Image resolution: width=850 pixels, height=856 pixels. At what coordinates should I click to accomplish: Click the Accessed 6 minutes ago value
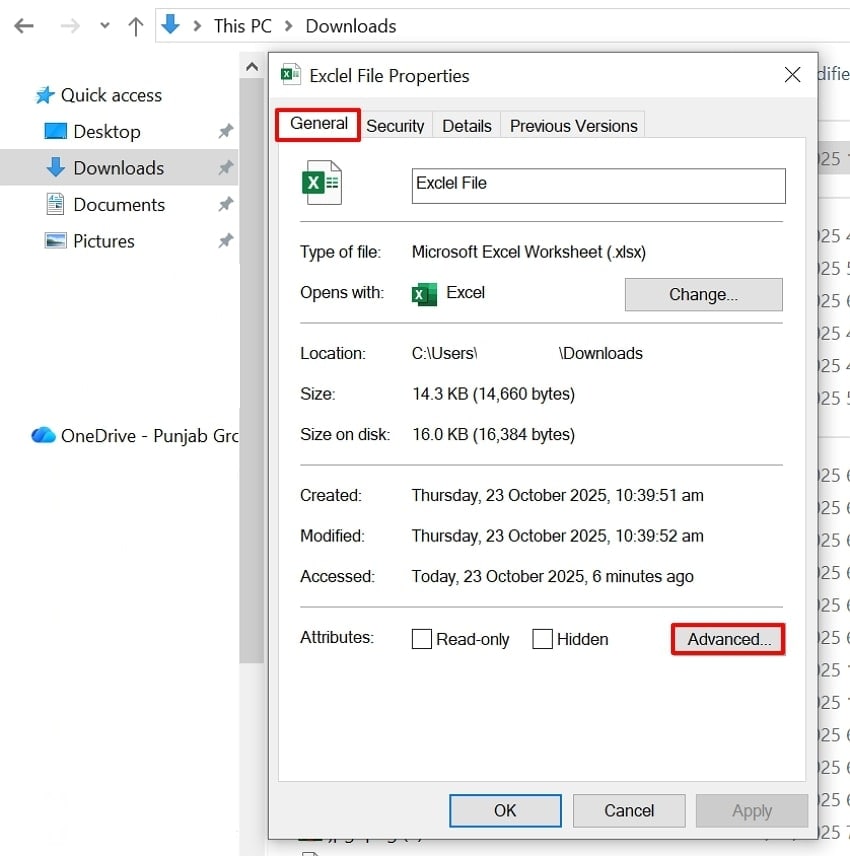point(552,576)
